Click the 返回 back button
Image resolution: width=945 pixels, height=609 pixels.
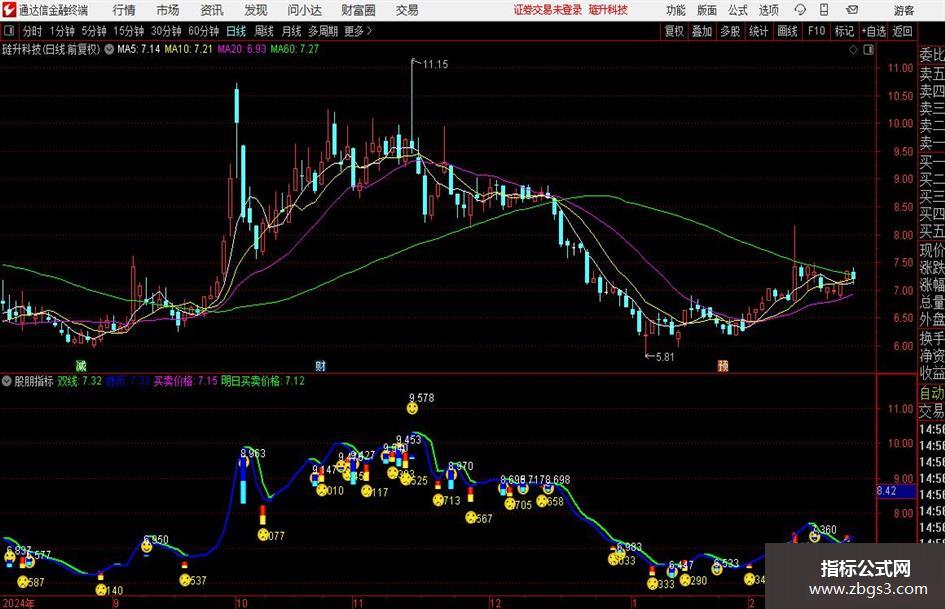[902, 31]
